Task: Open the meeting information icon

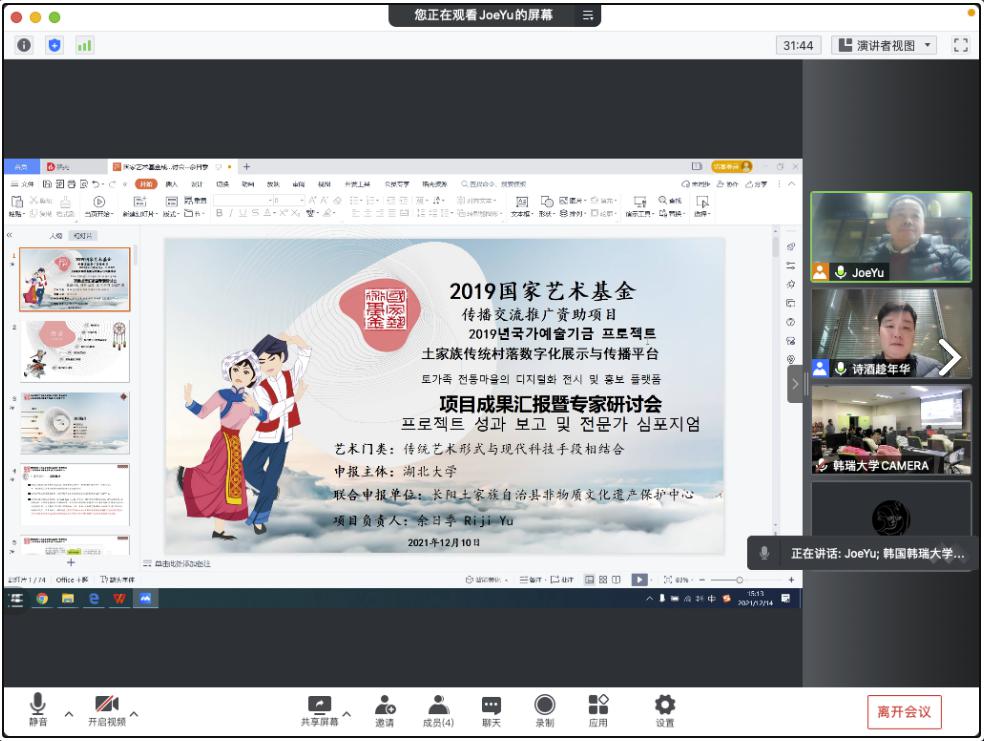Action: pos(24,45)
